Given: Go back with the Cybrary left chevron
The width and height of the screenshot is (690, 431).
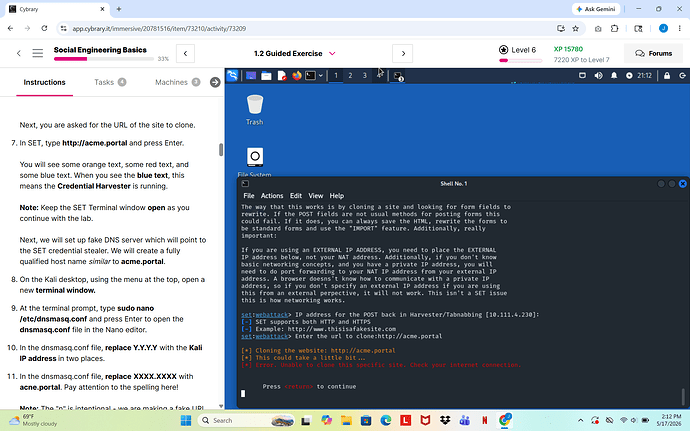Looking at the screenshot, I should (18, 53).
